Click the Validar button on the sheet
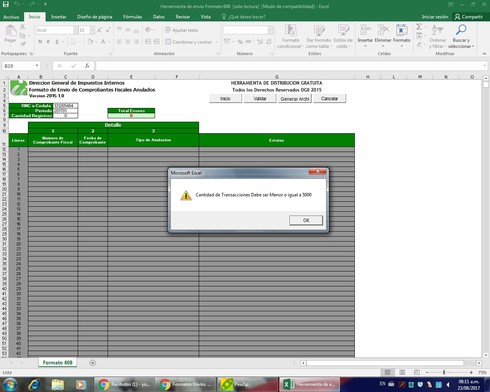 tap(260, 99)
